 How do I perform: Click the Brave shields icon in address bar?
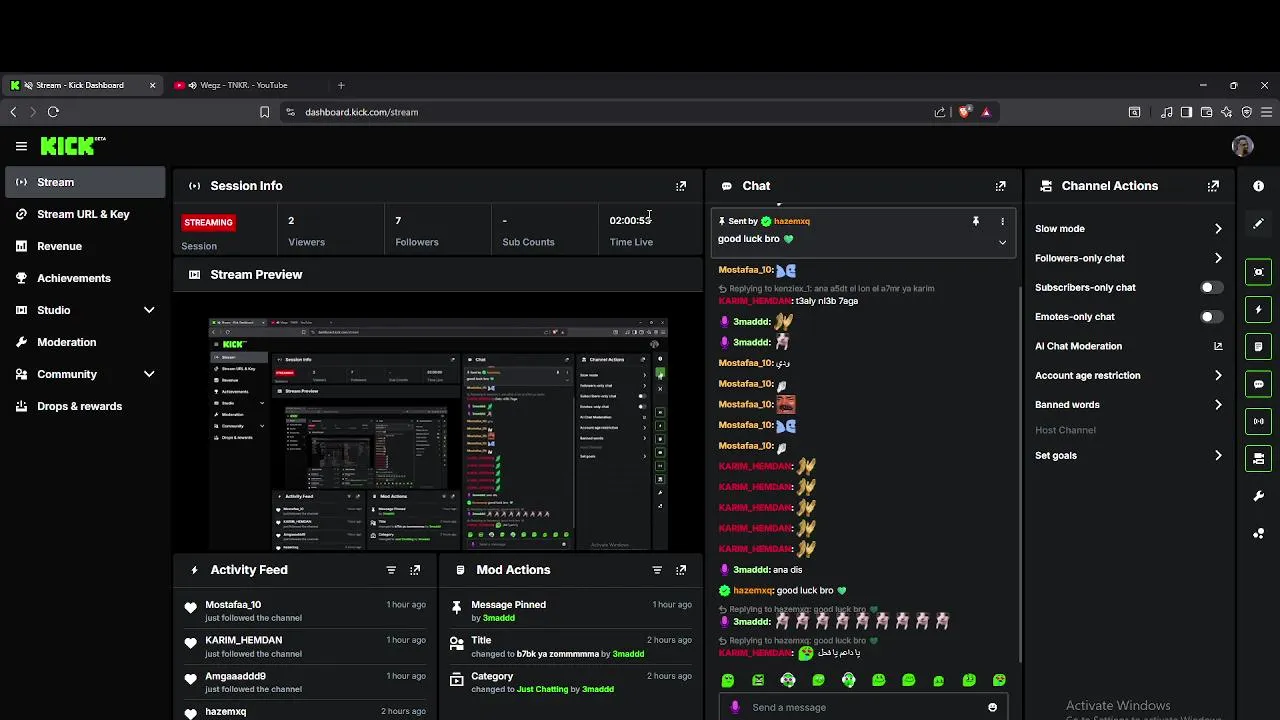[x=964, y=112]
